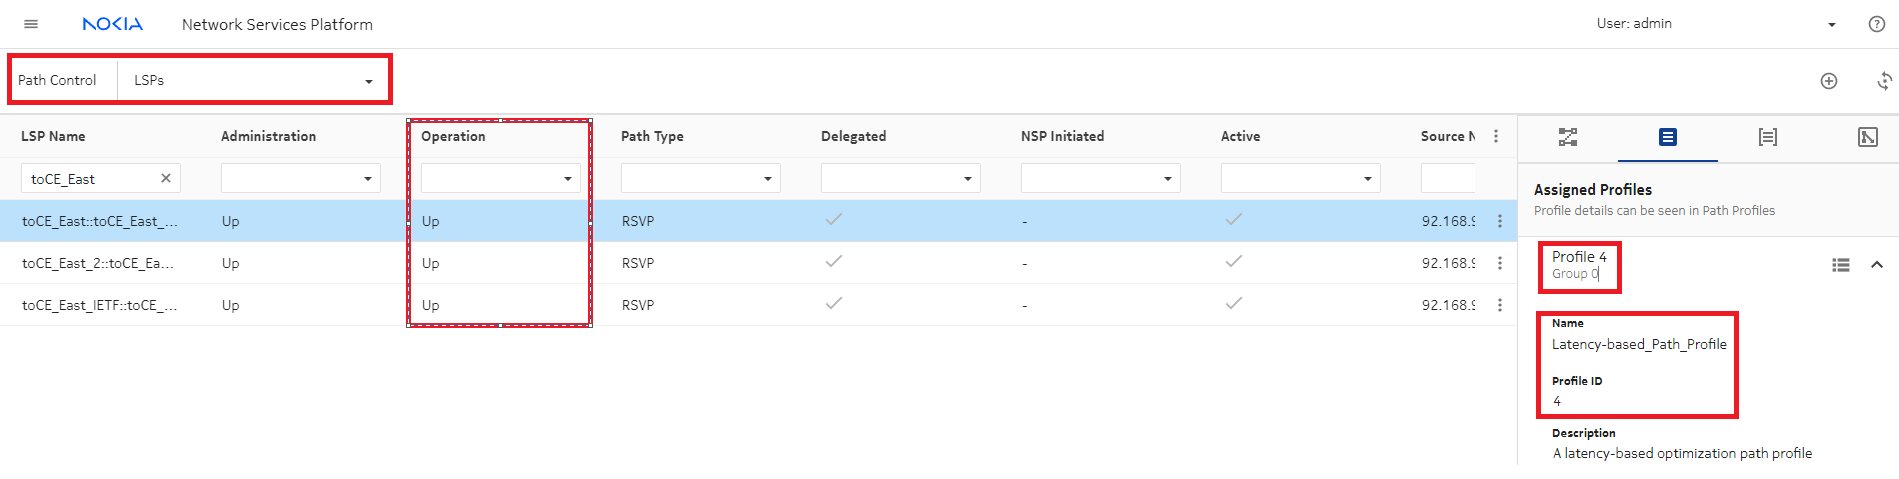The width and height of the screenshot is (1899, 479).
Task: Click the refresh icon in toolbar
Action: (1883, 81)
